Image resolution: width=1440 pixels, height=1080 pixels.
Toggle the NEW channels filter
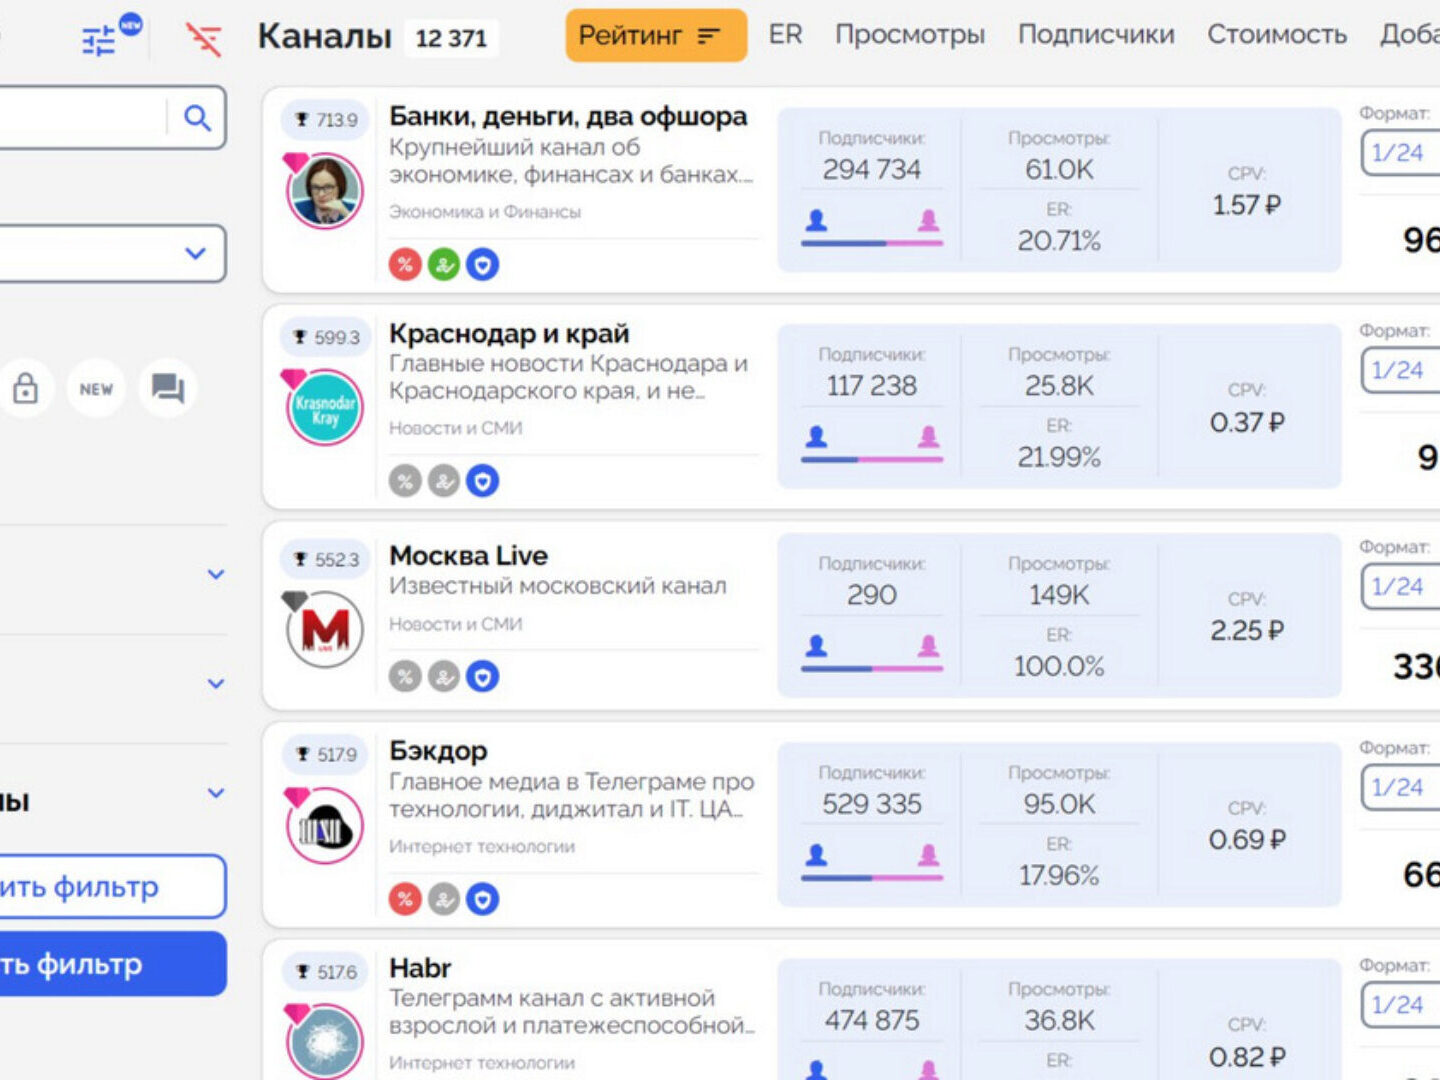[x=96, y=388]
